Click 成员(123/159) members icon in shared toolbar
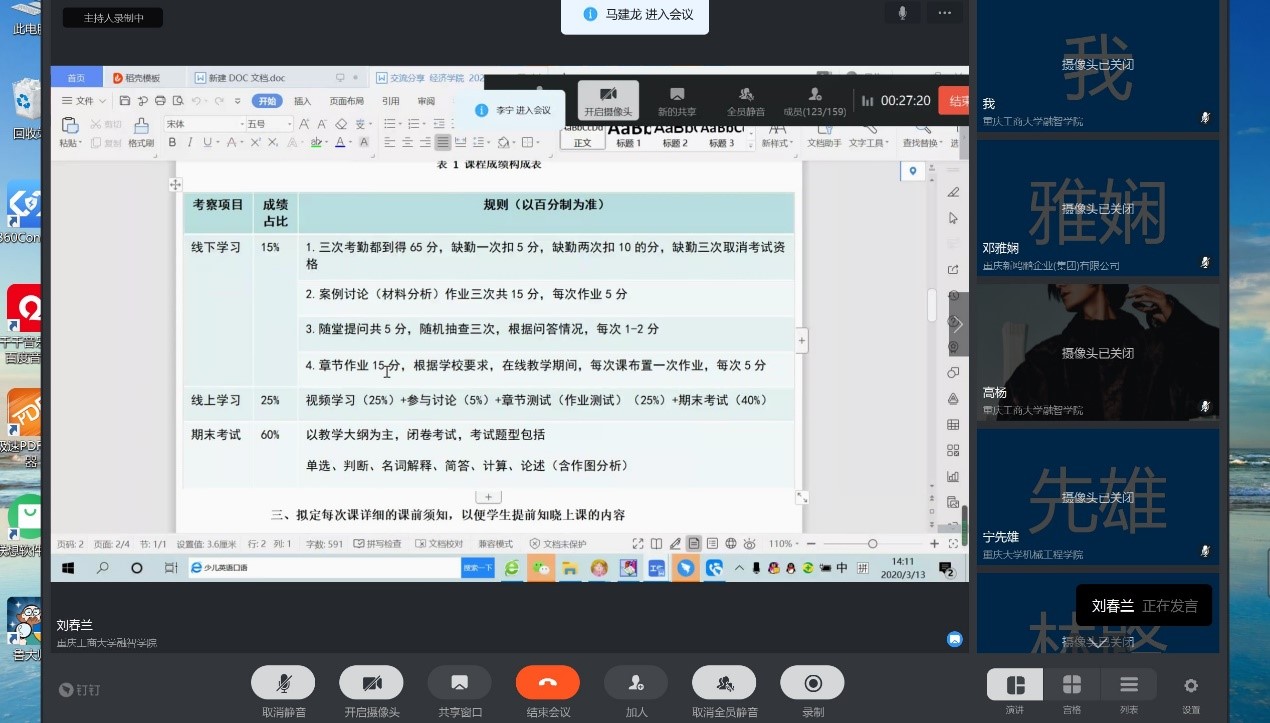Viewport: 1270px width, 723px height. 814,100
